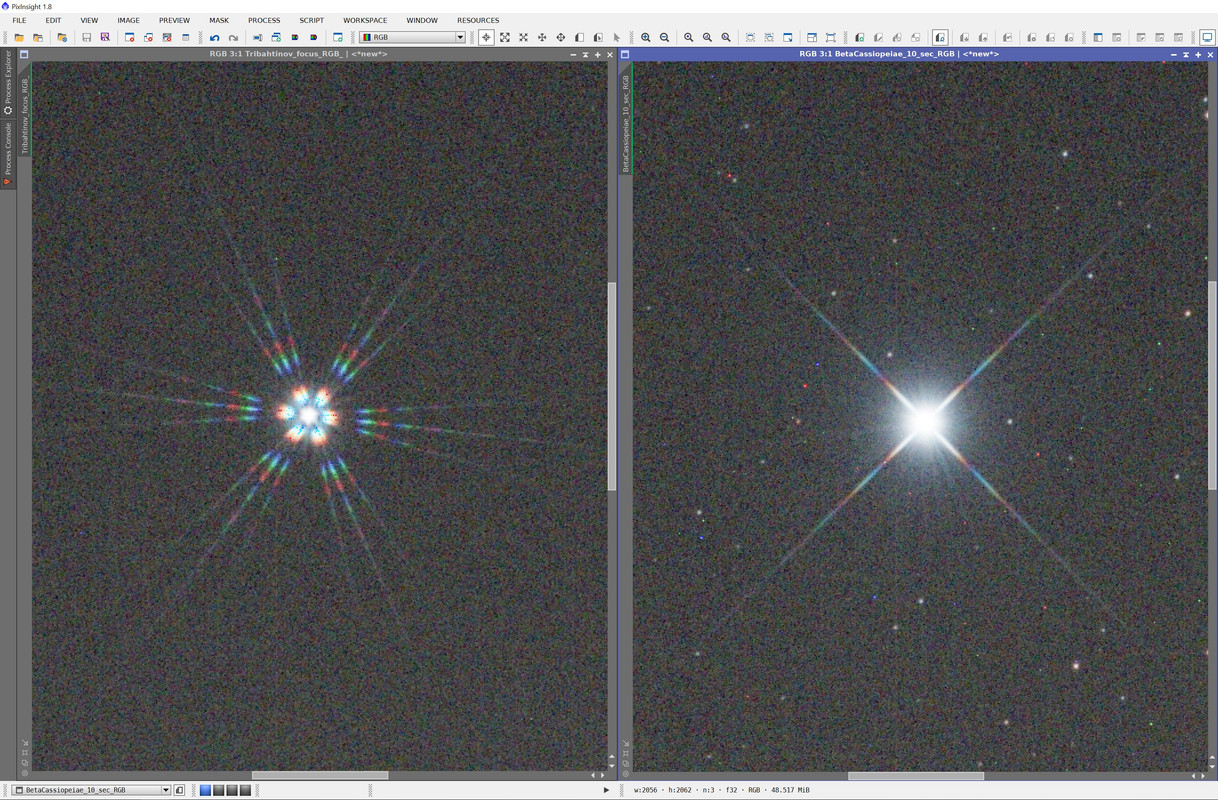Click the small icon beside bottom view selector
1218x800 pixels.
coord(179,790)
